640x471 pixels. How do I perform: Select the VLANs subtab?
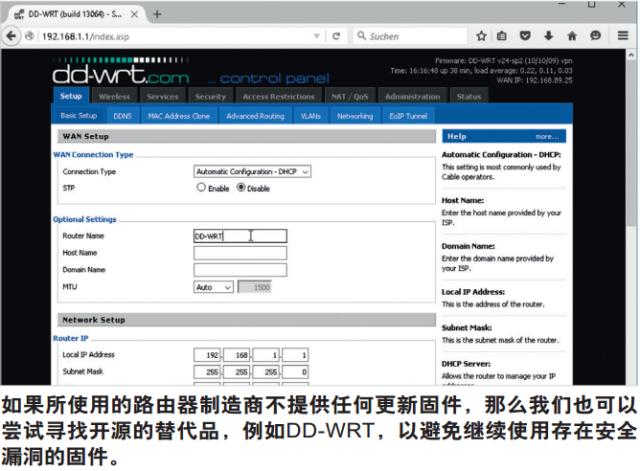coord(310,116)
